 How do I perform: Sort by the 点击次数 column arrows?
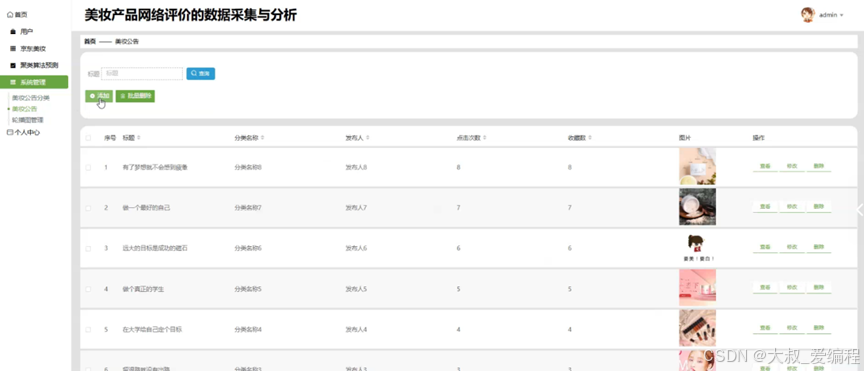[x=484, y=138]
